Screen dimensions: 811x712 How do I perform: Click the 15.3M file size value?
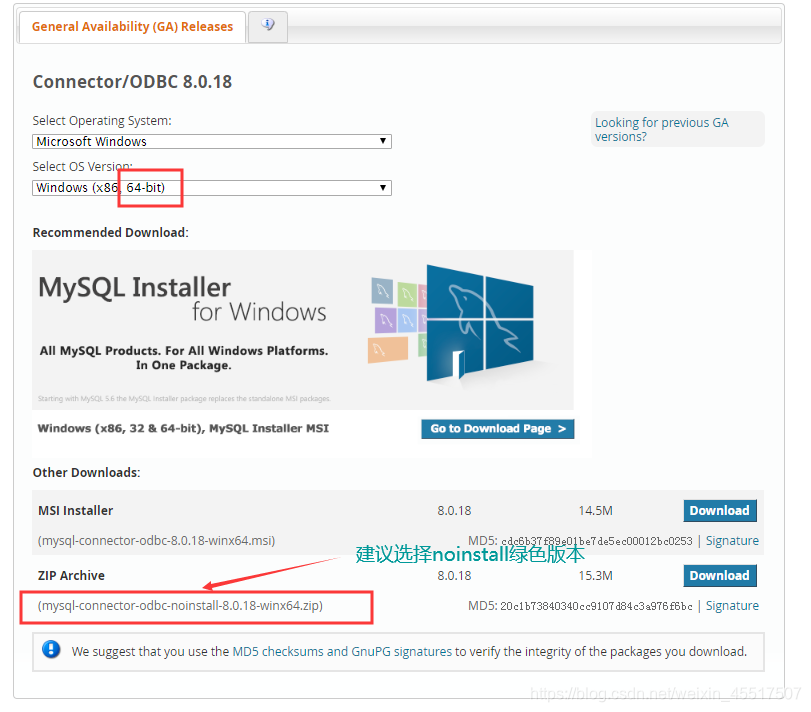(595, 575)
